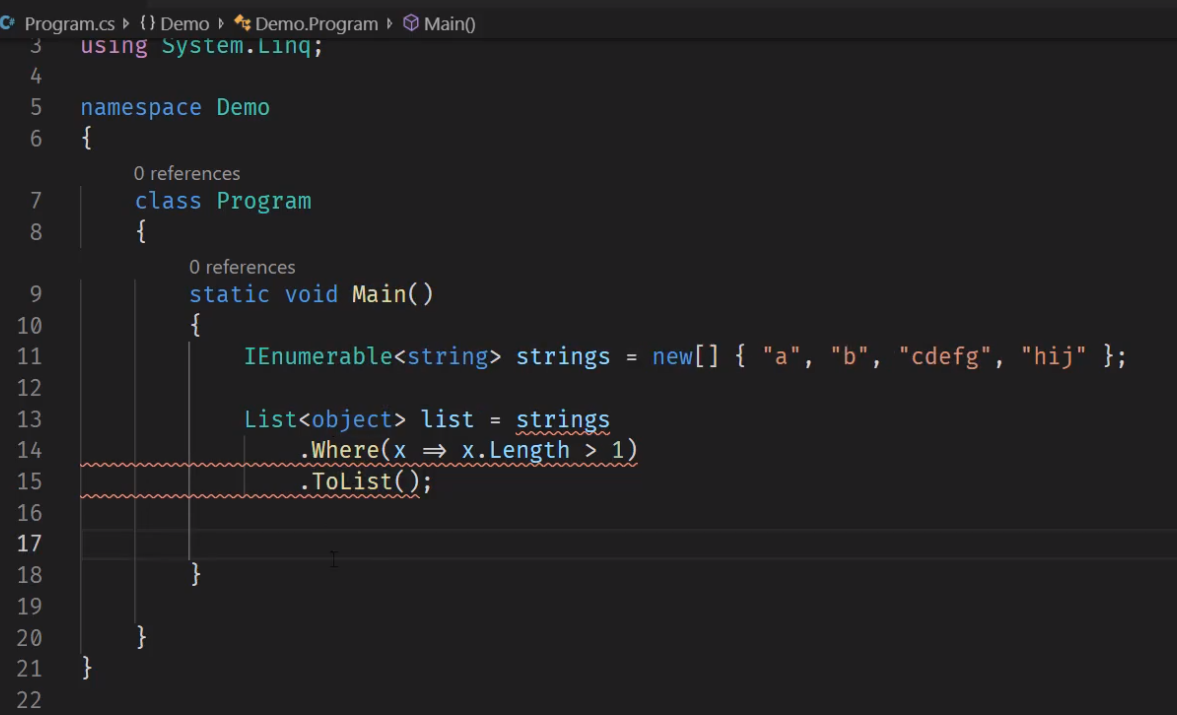This screenshot has width=1177, height=715.
Task: Show references above class Program
Action: pos(186,173)
